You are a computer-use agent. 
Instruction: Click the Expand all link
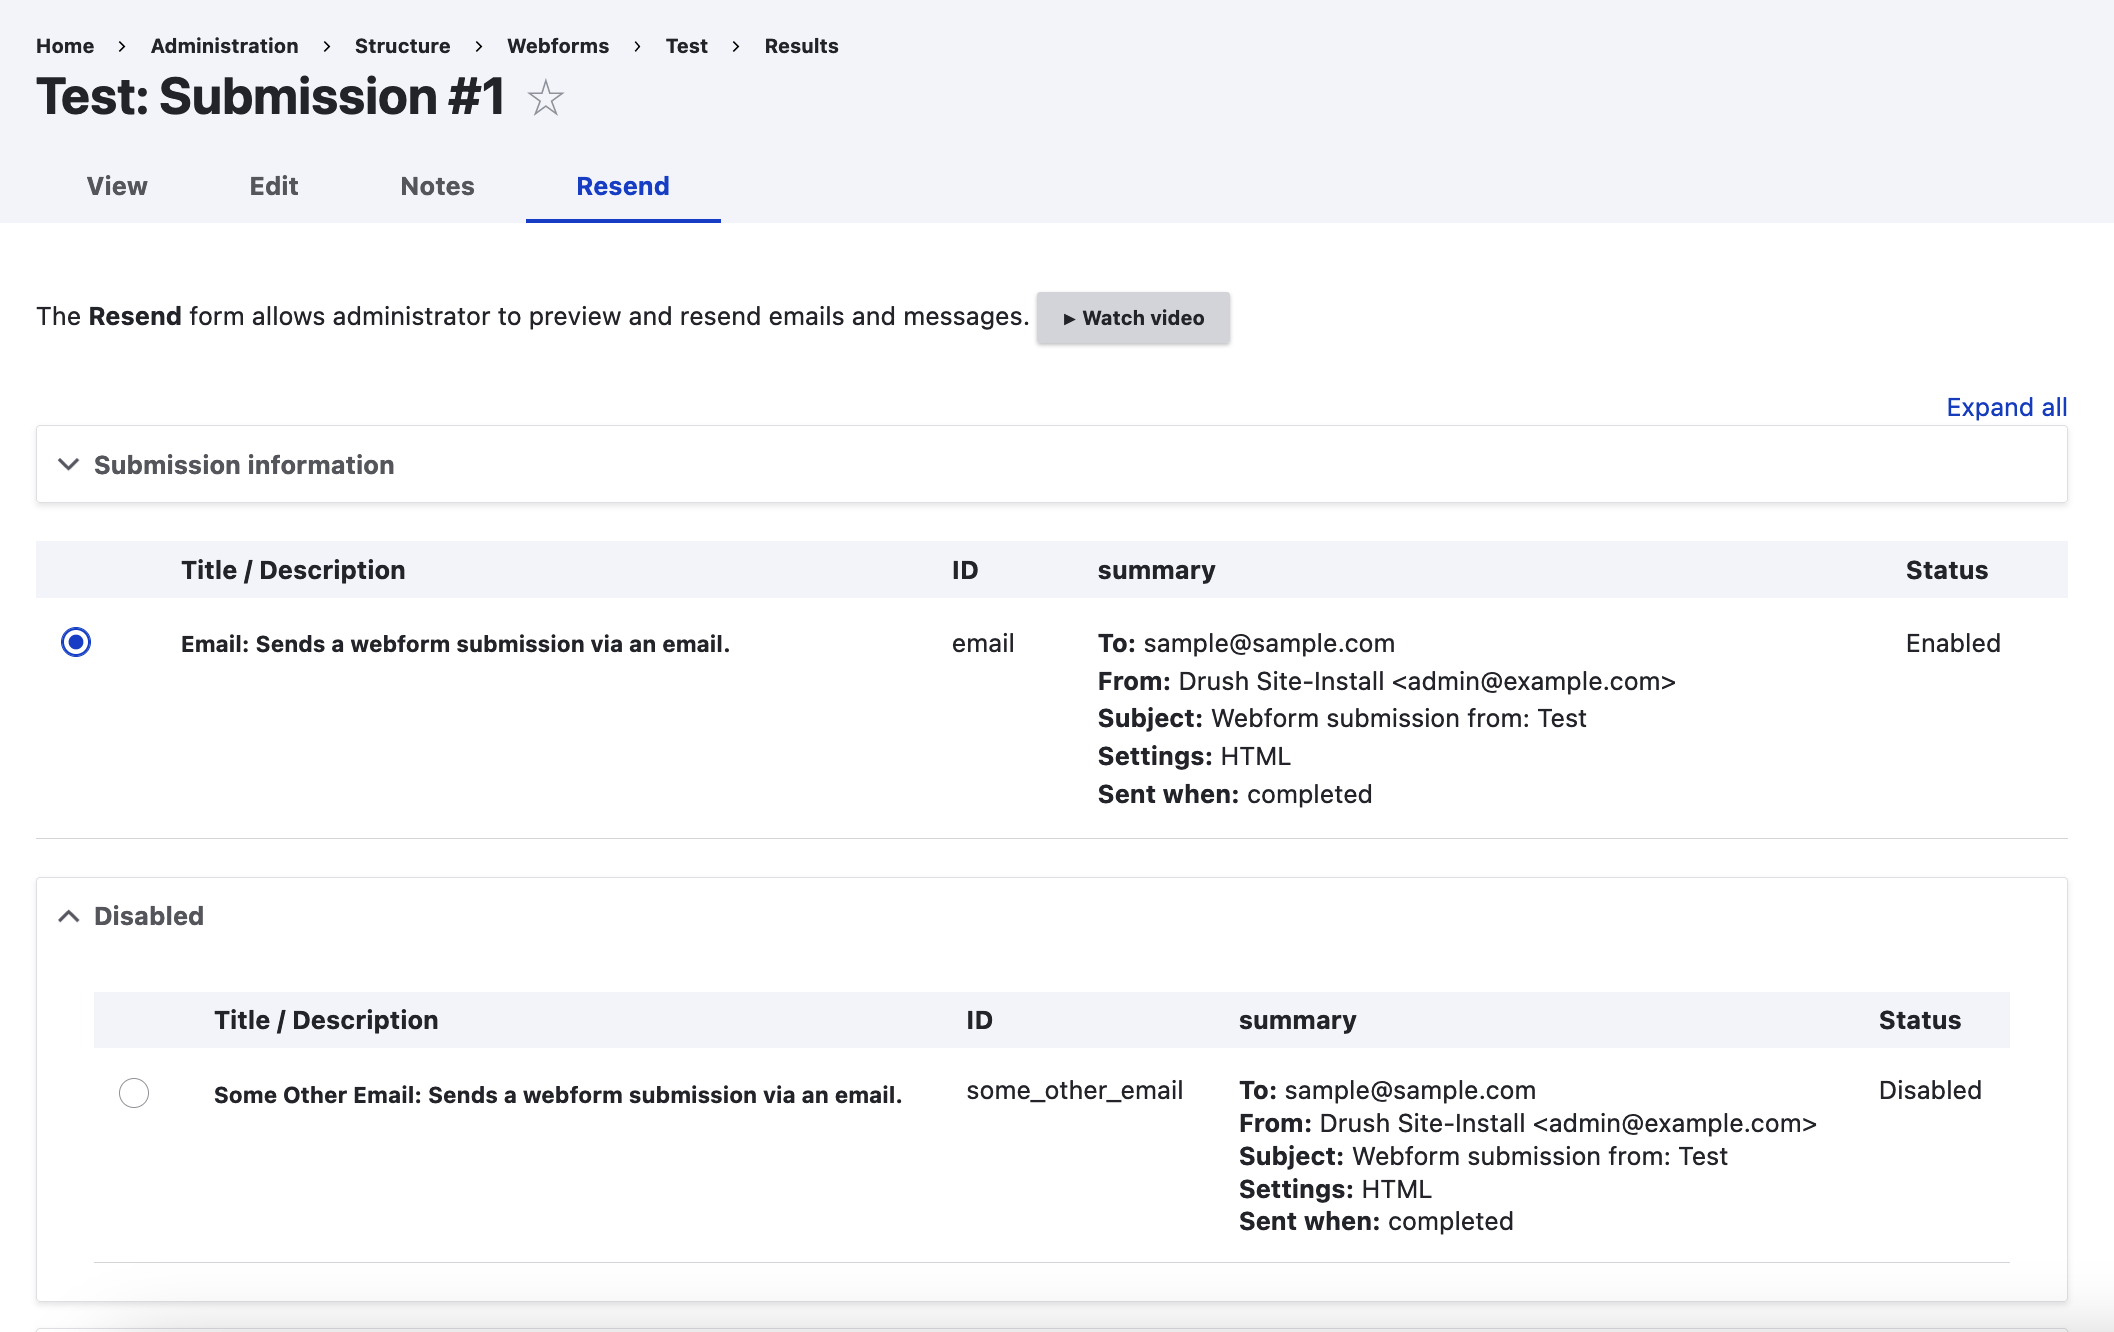tap(2006, 407)
